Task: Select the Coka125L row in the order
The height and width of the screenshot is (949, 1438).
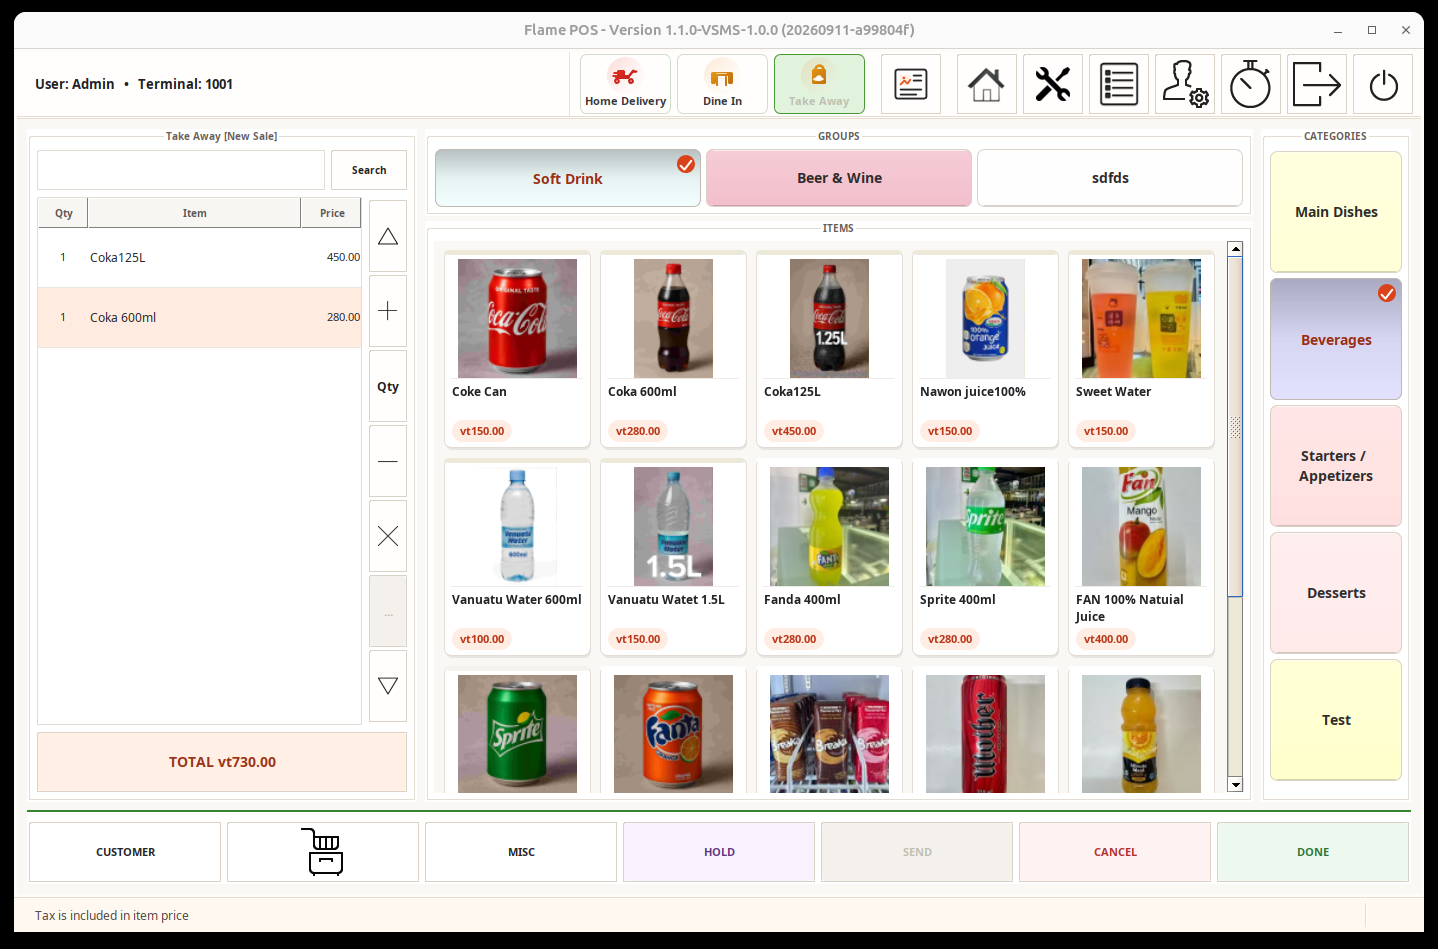Action: pyautogui.click(x=200, y=258)
